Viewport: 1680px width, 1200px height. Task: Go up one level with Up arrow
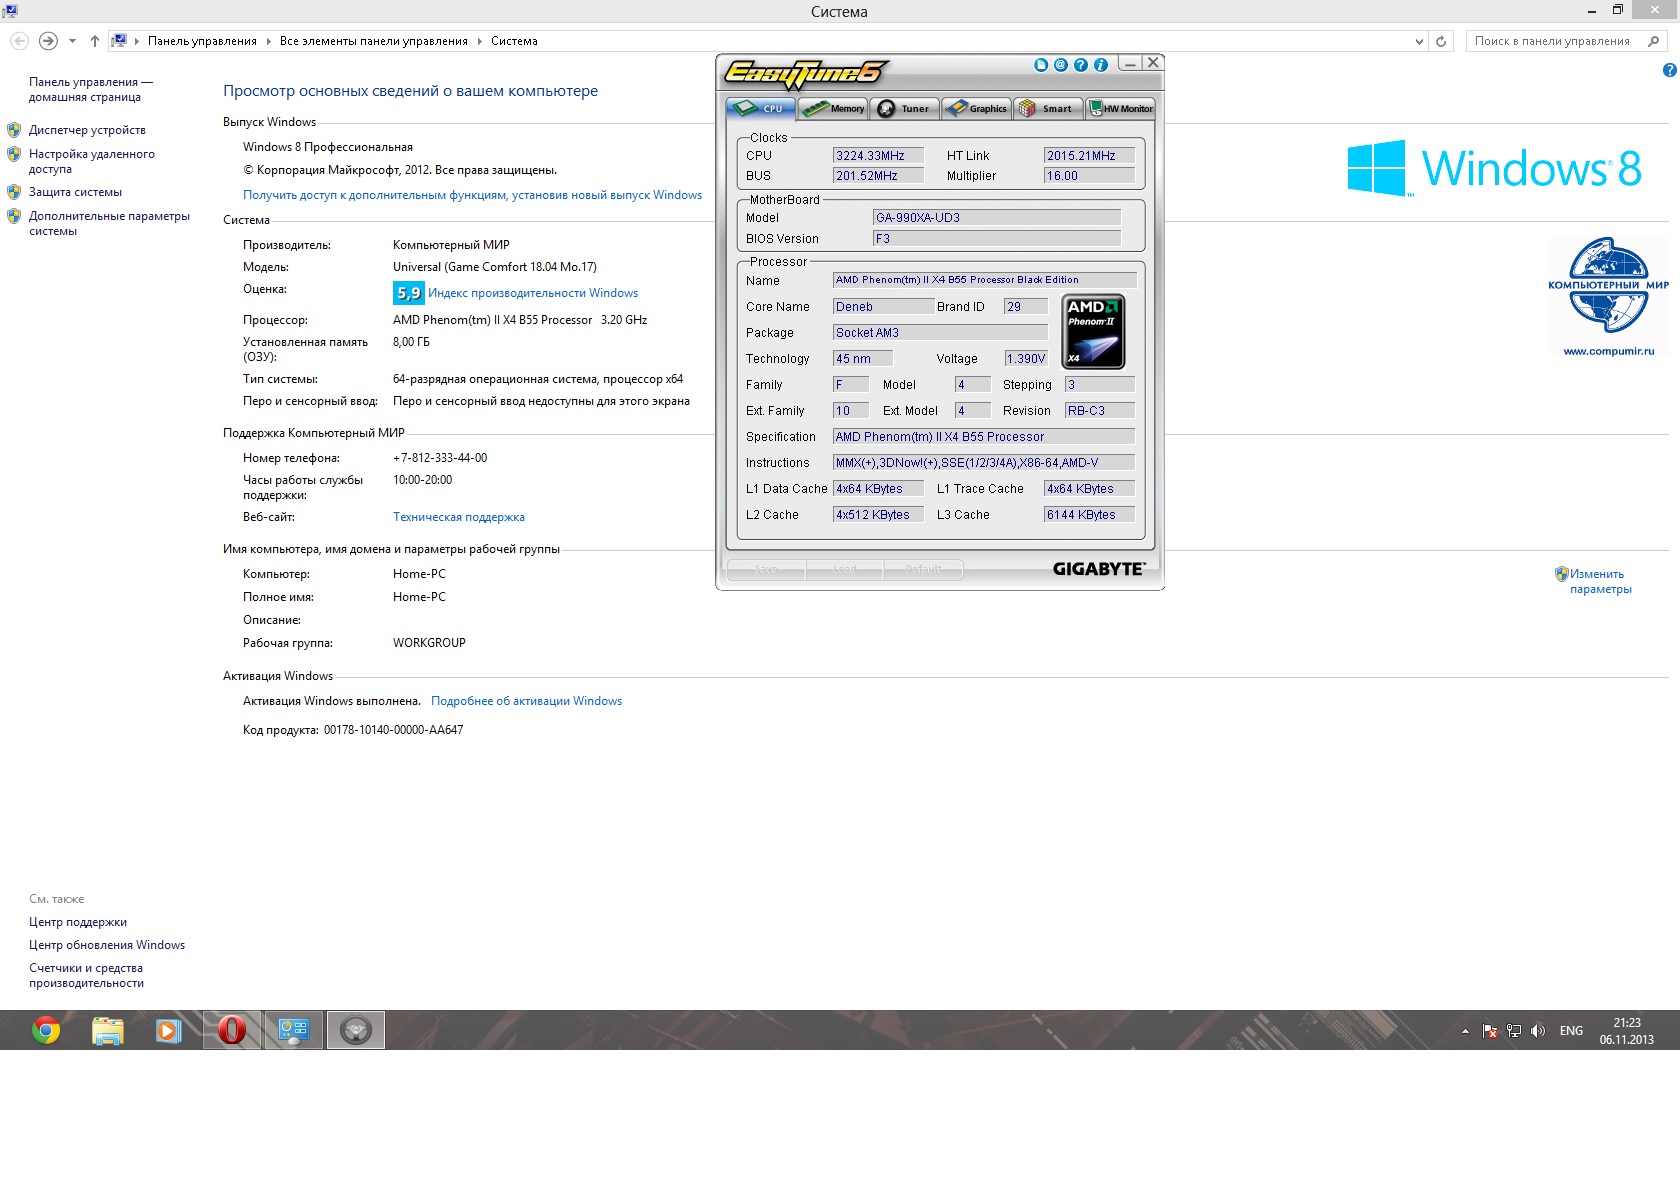(x=95, y=41)
